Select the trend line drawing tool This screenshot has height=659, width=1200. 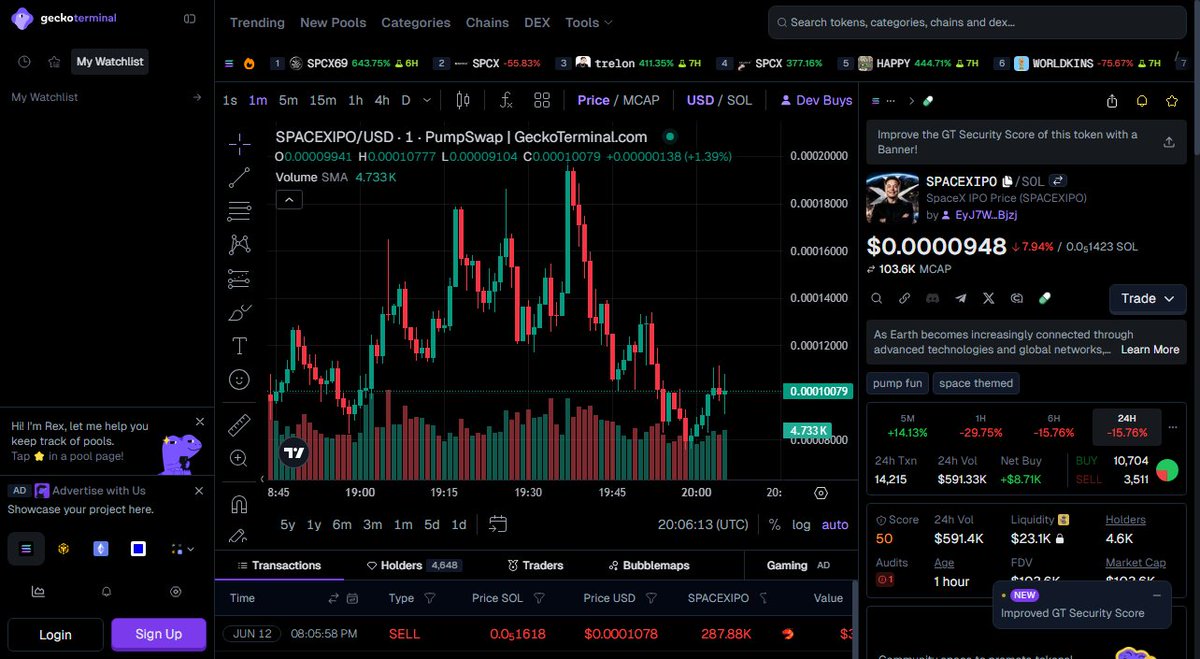click(239, 178)
